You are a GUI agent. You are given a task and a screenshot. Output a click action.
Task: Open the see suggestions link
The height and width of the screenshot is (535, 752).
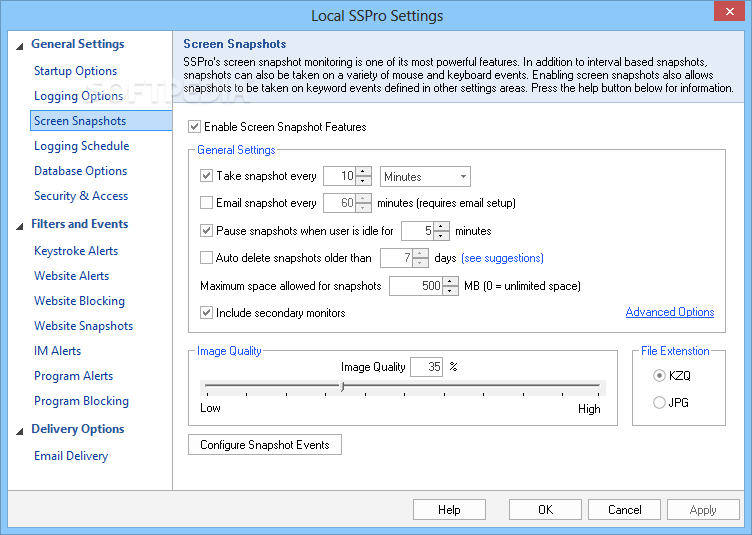[x=502, y=258]
